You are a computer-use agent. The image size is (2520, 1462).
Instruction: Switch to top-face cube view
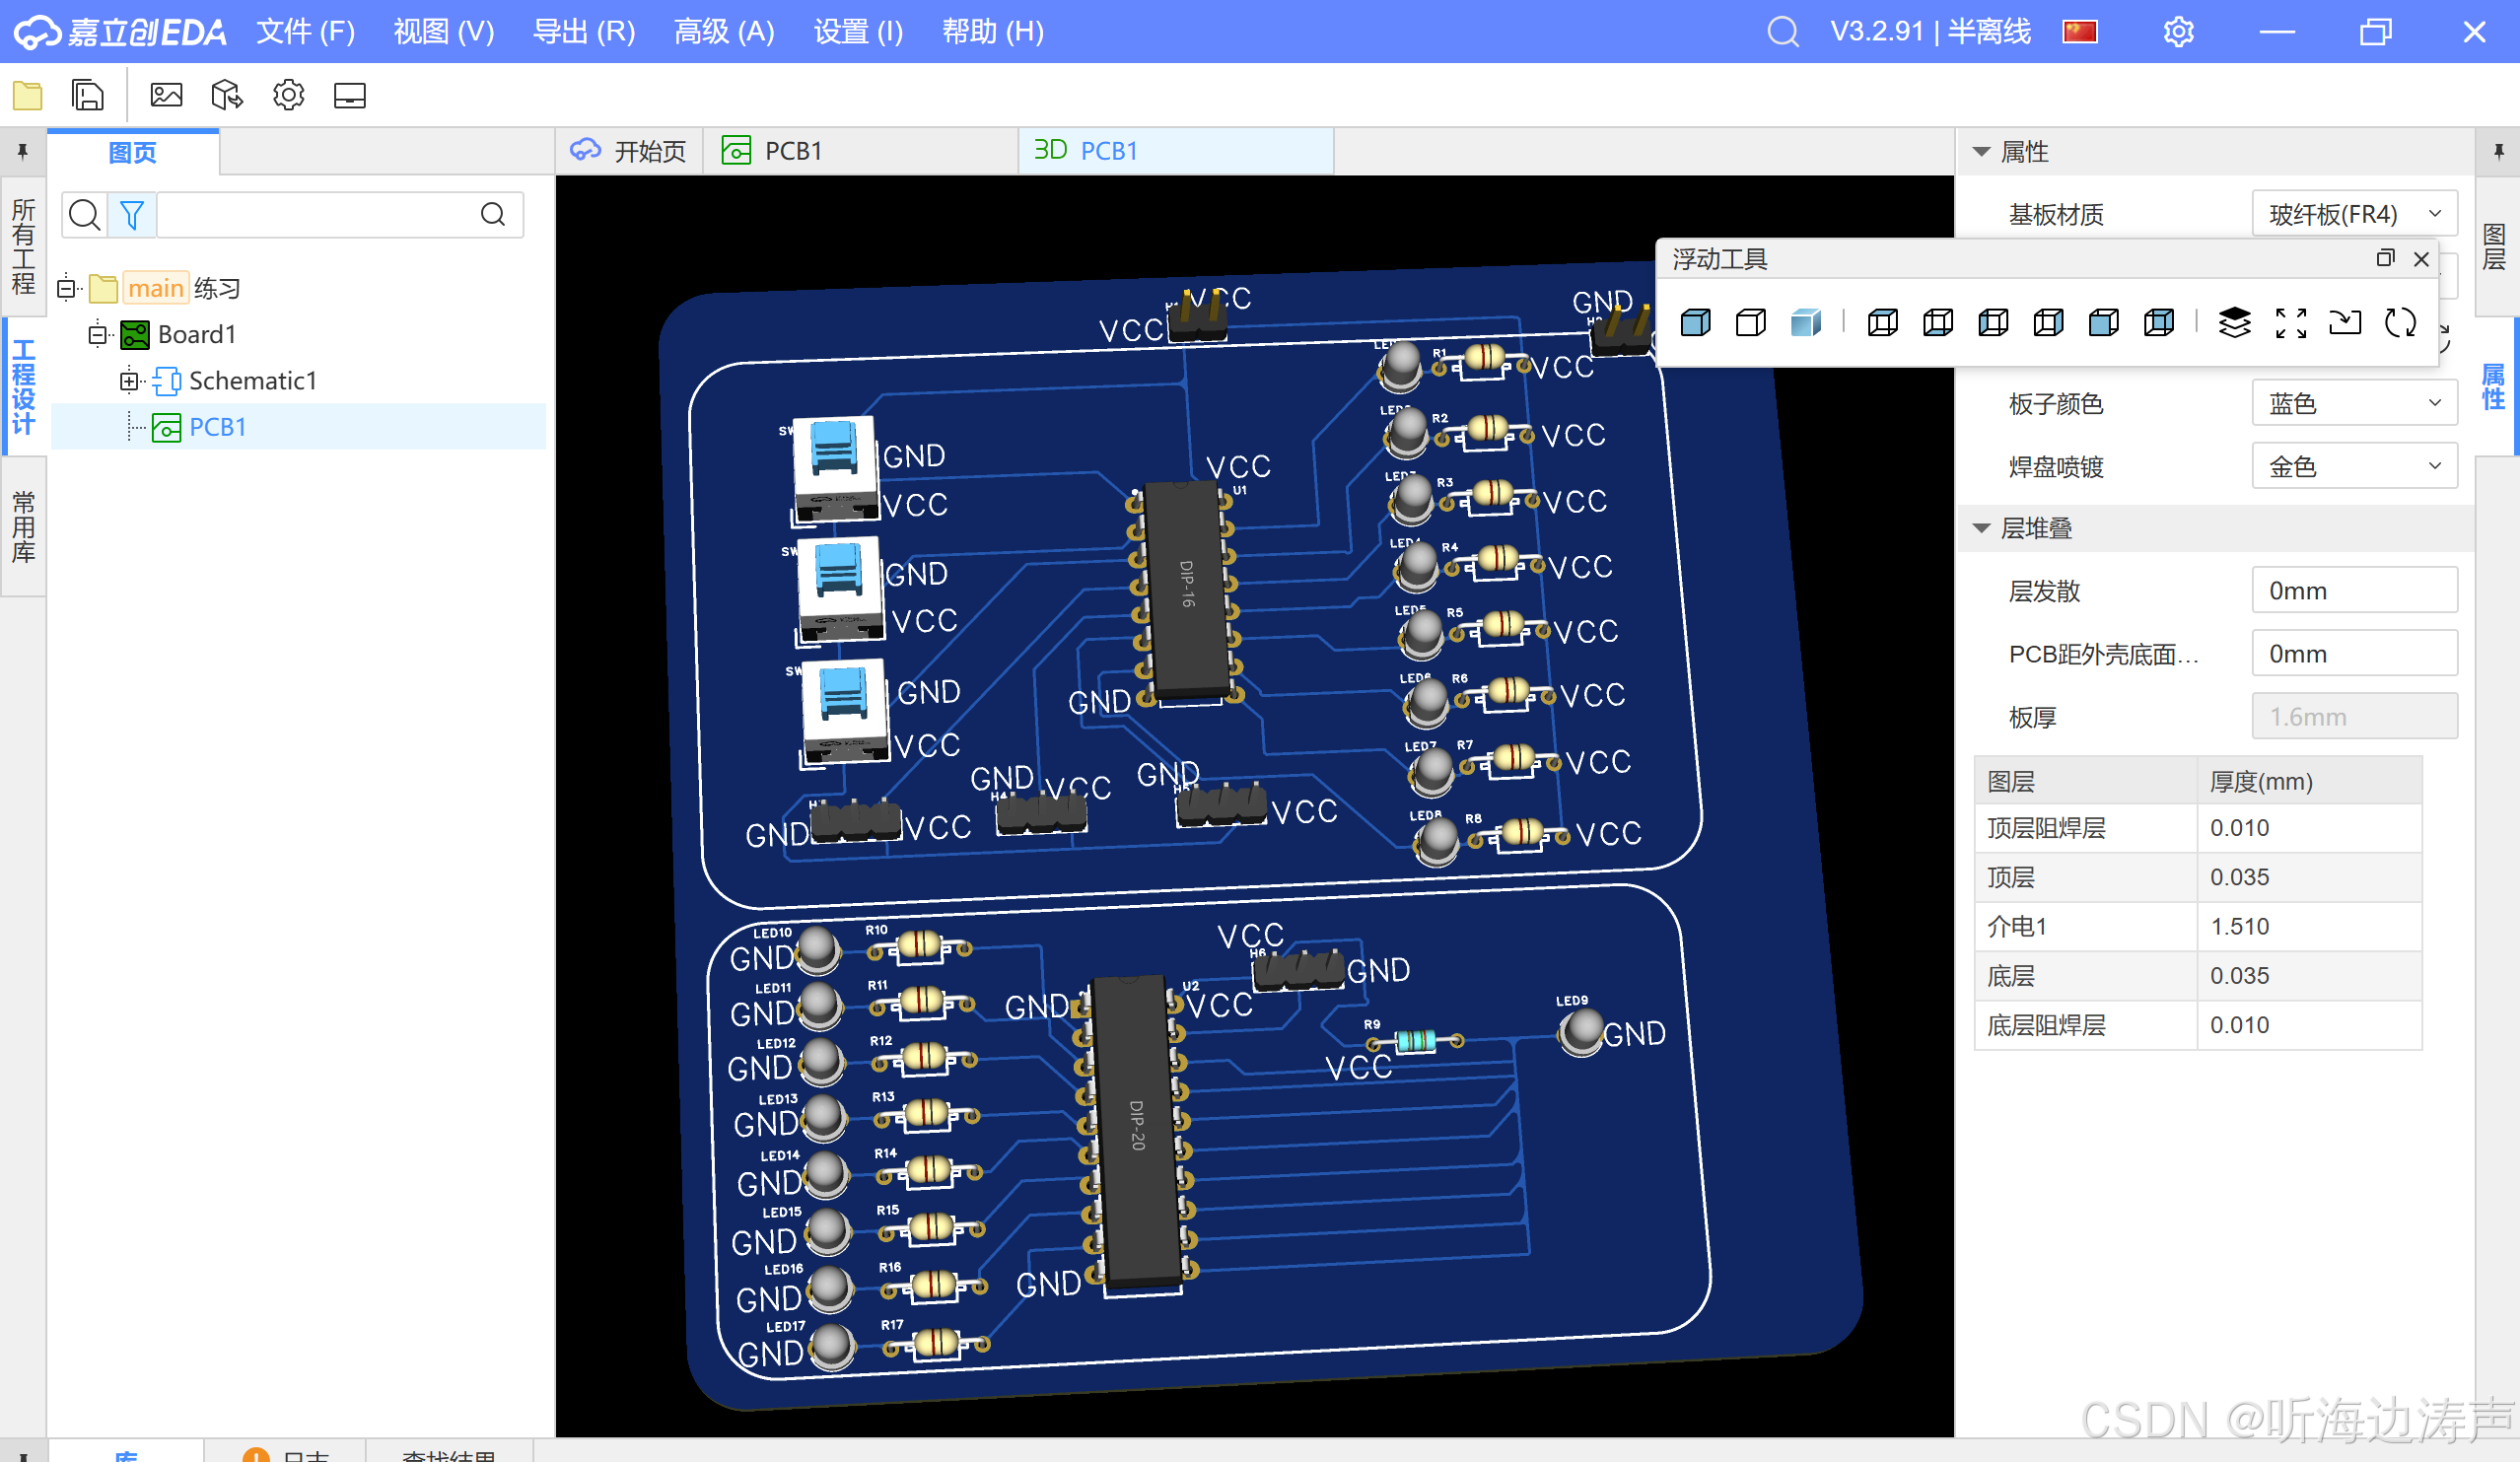tap(1883, 322)
